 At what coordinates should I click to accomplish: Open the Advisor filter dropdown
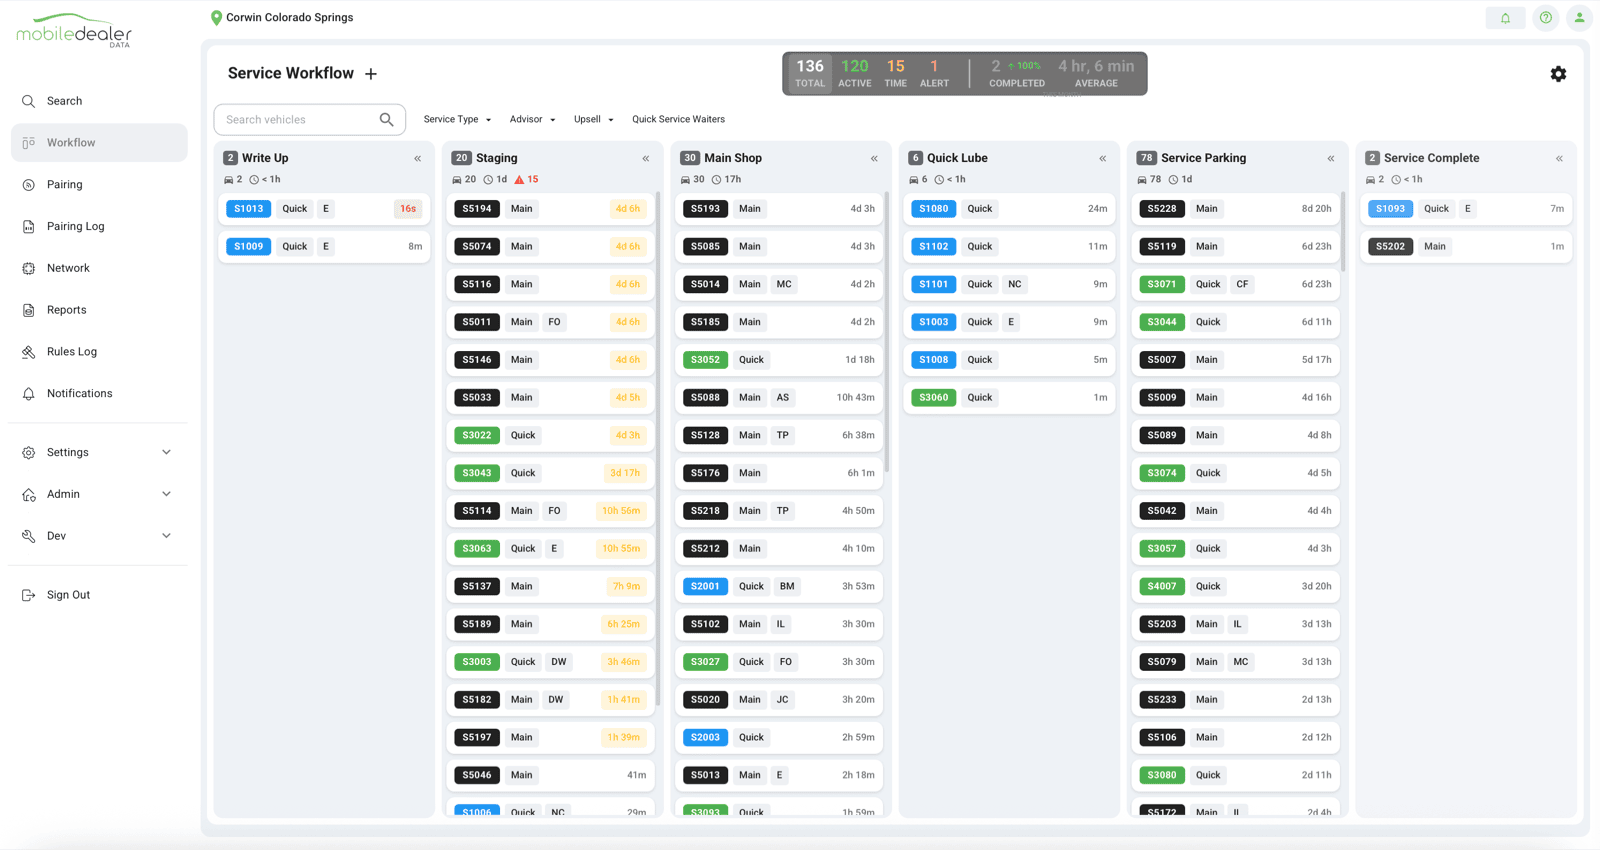pyautogui.click(x=532, y=120)
